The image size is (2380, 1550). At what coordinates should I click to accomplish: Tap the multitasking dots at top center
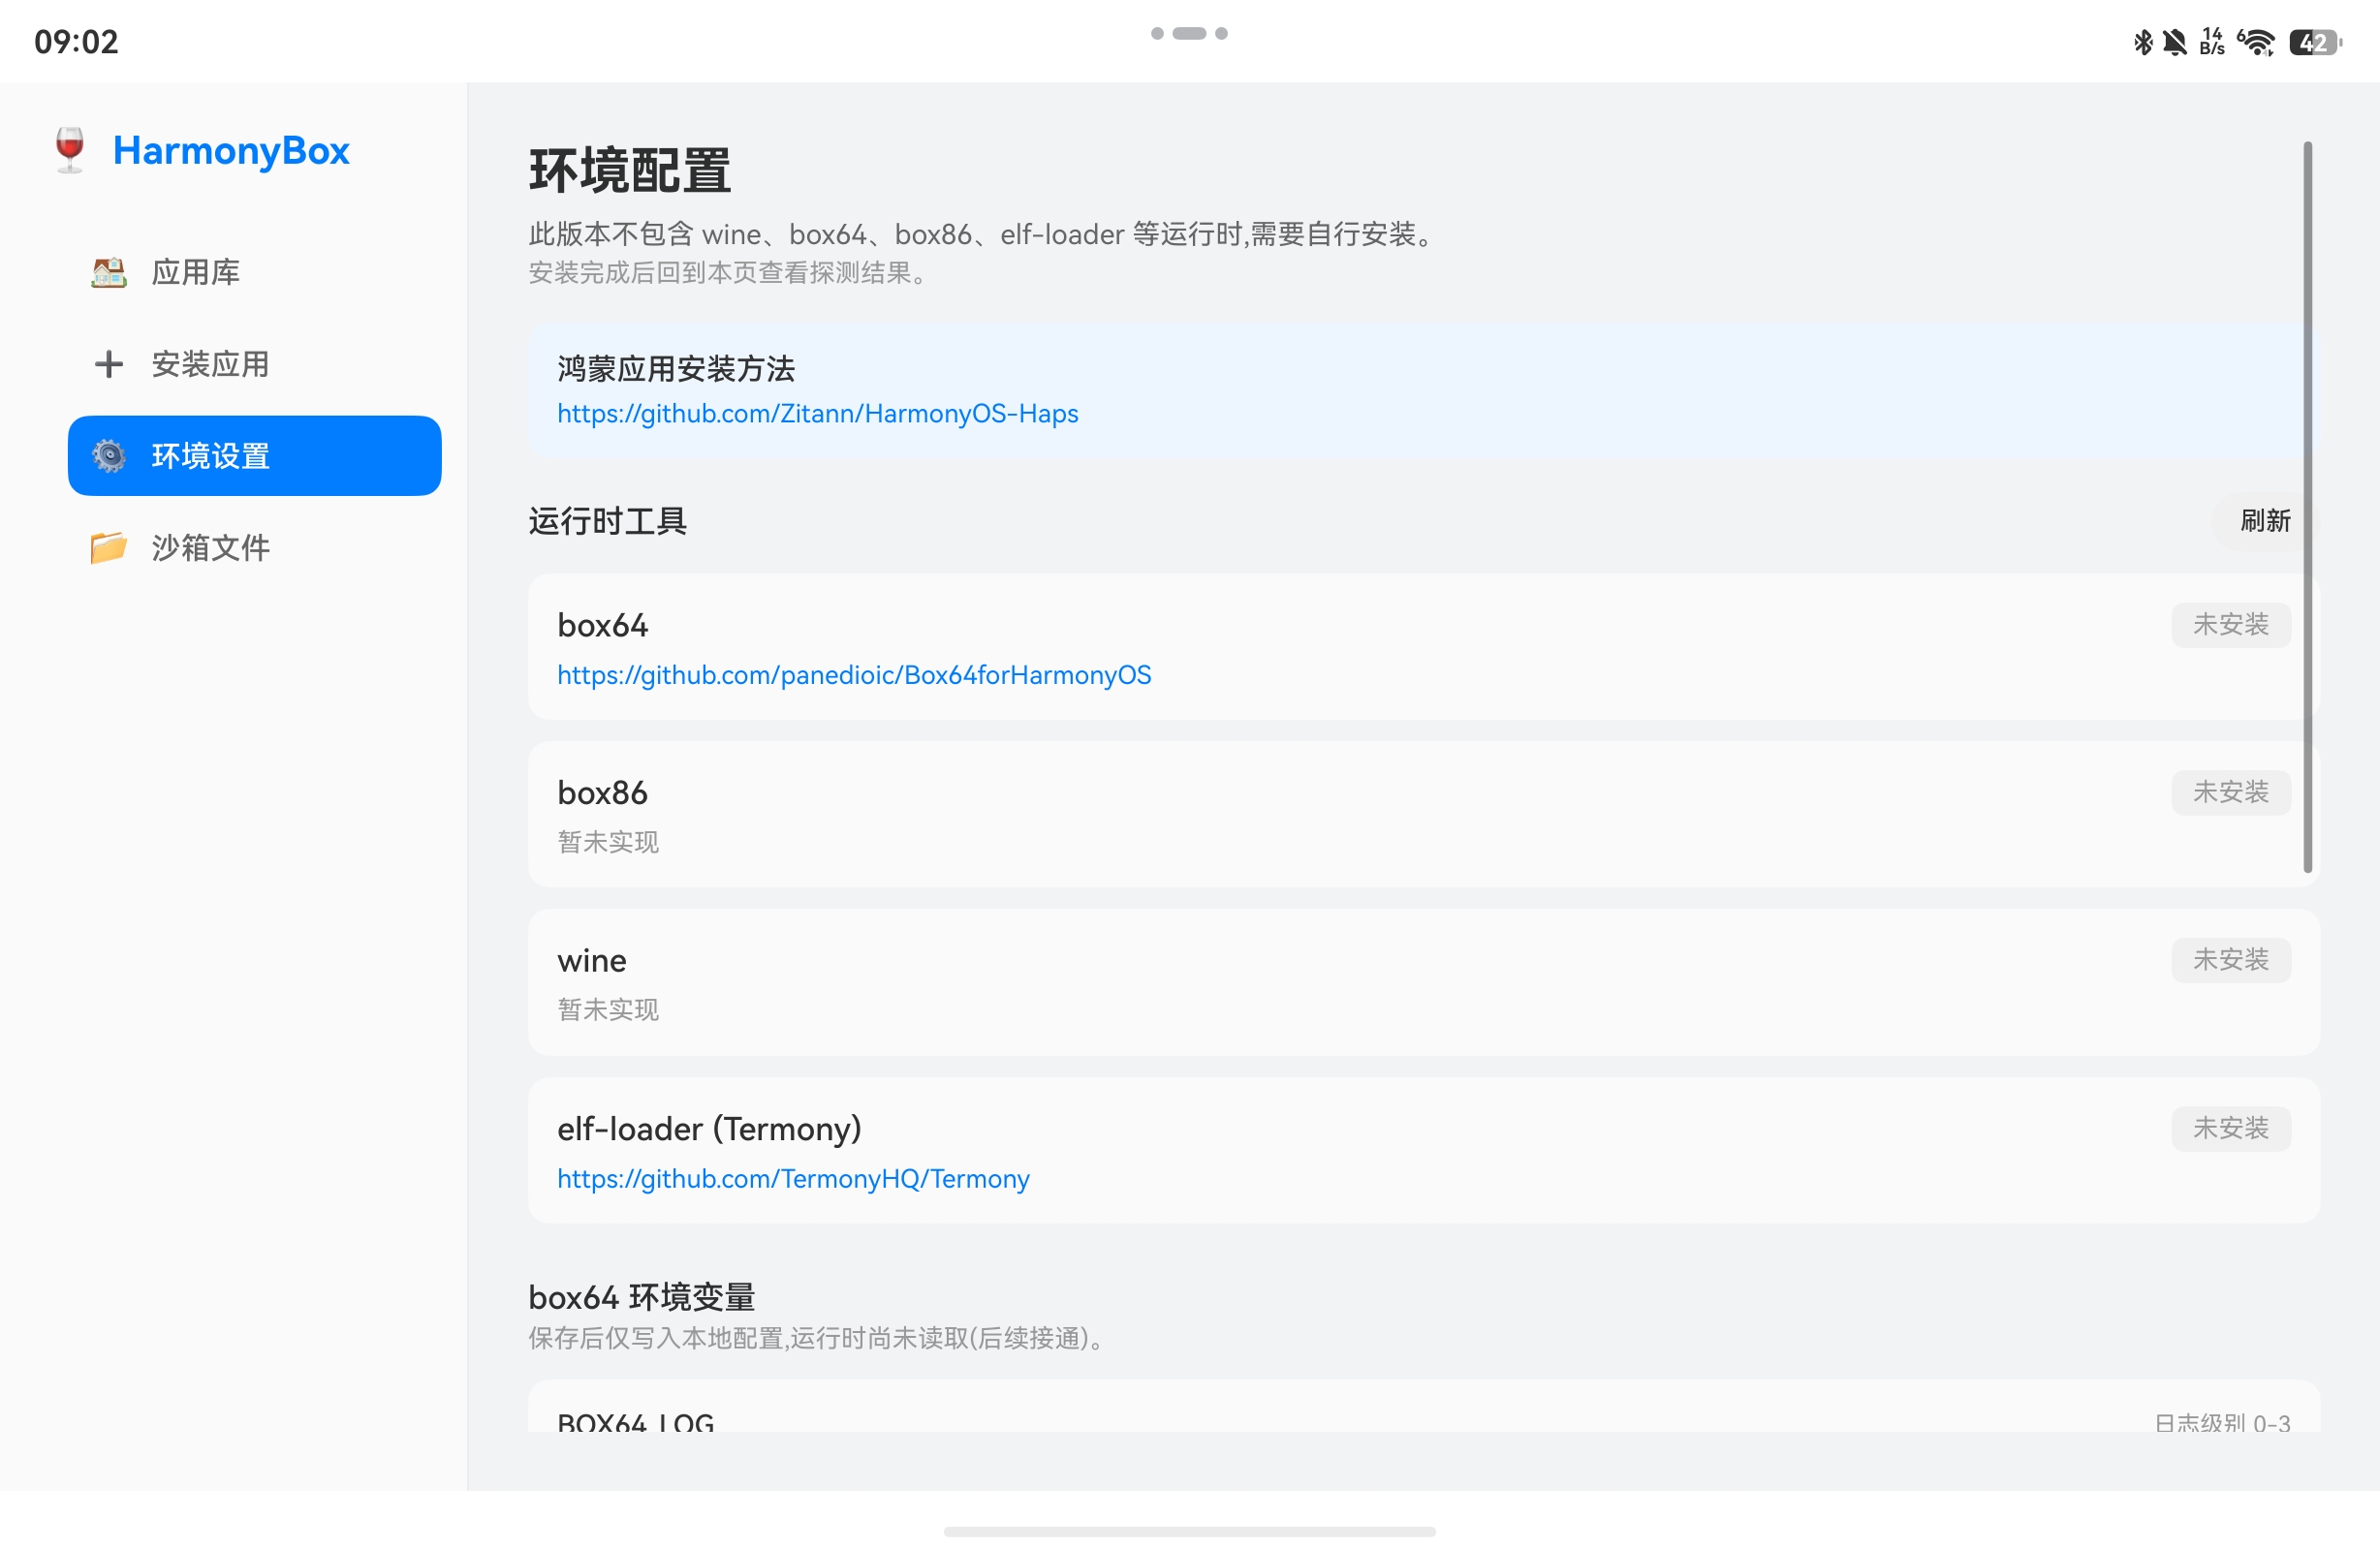point(1189,33)
